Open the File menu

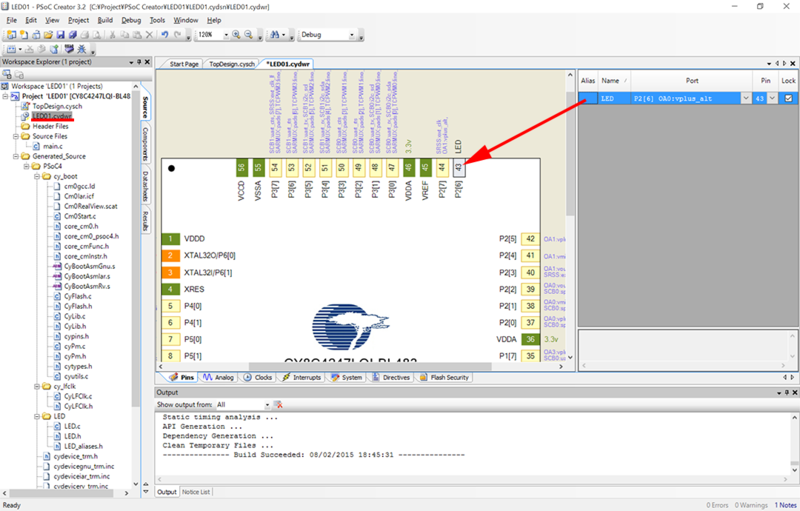12,20
